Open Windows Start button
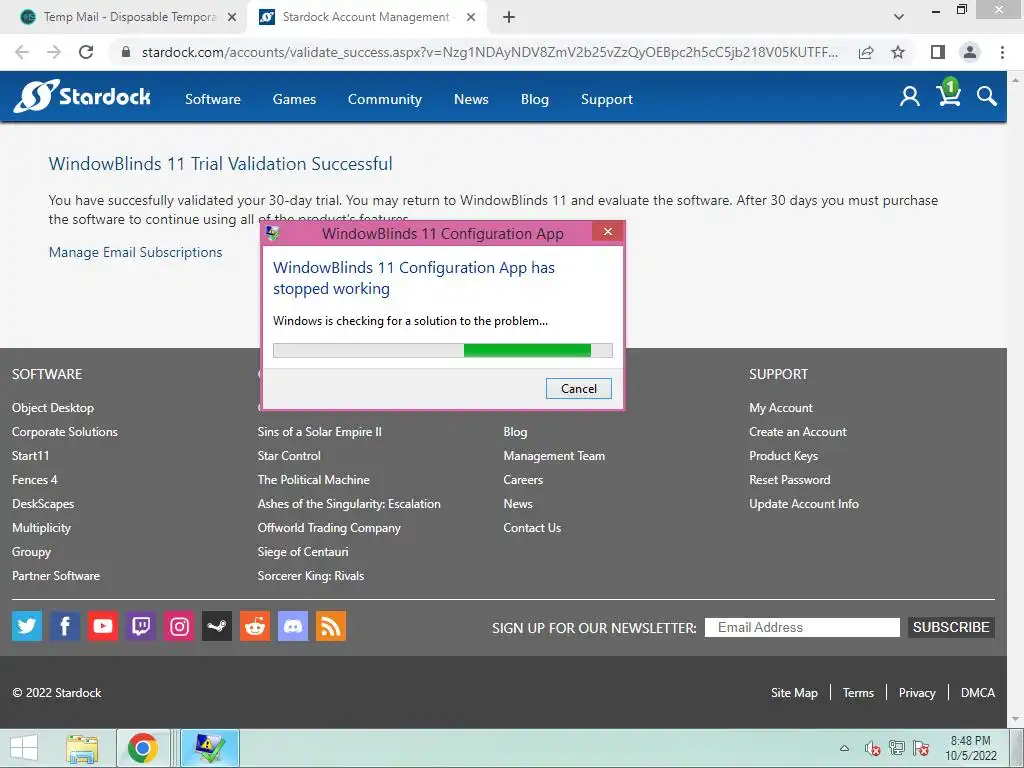The image size is (1024, 768). [x=24, y=748]
